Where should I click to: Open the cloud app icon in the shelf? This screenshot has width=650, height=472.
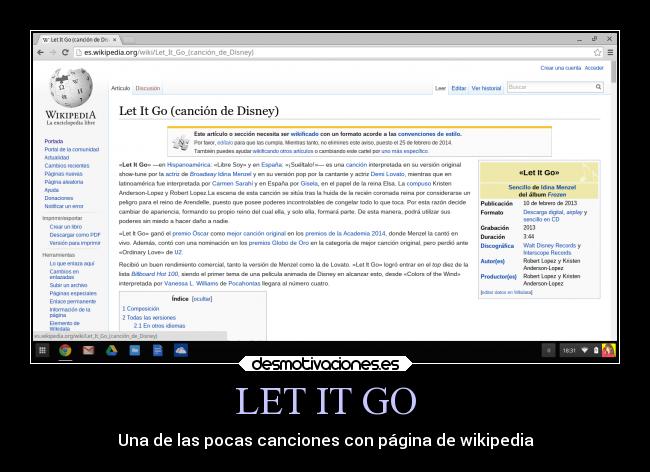pyautogui.click(x=181, y=351)
